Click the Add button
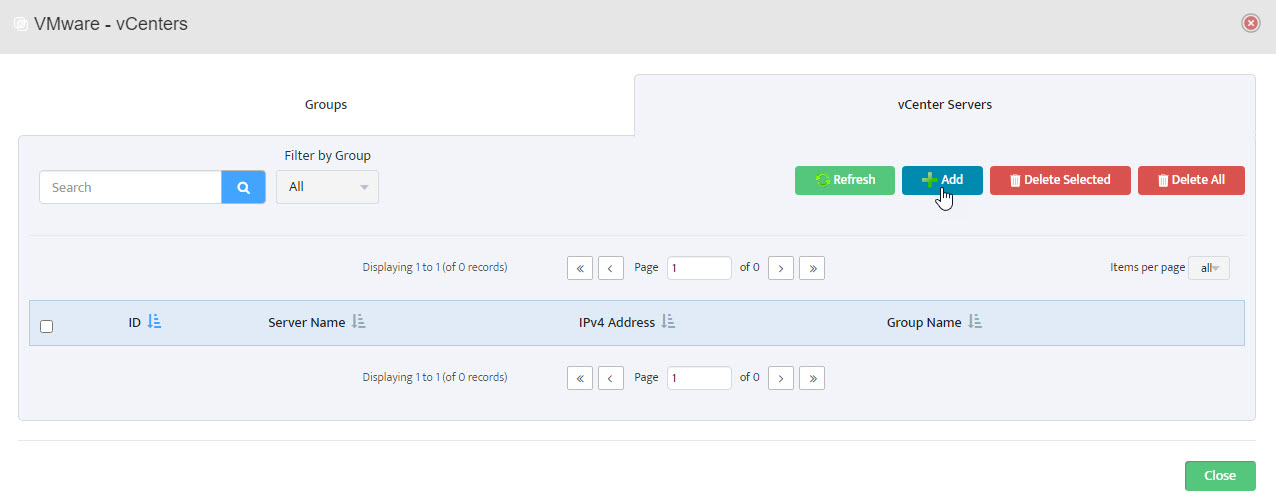Image resolution: width=1276 pixels, height=504 pixels. coord(942,180)
